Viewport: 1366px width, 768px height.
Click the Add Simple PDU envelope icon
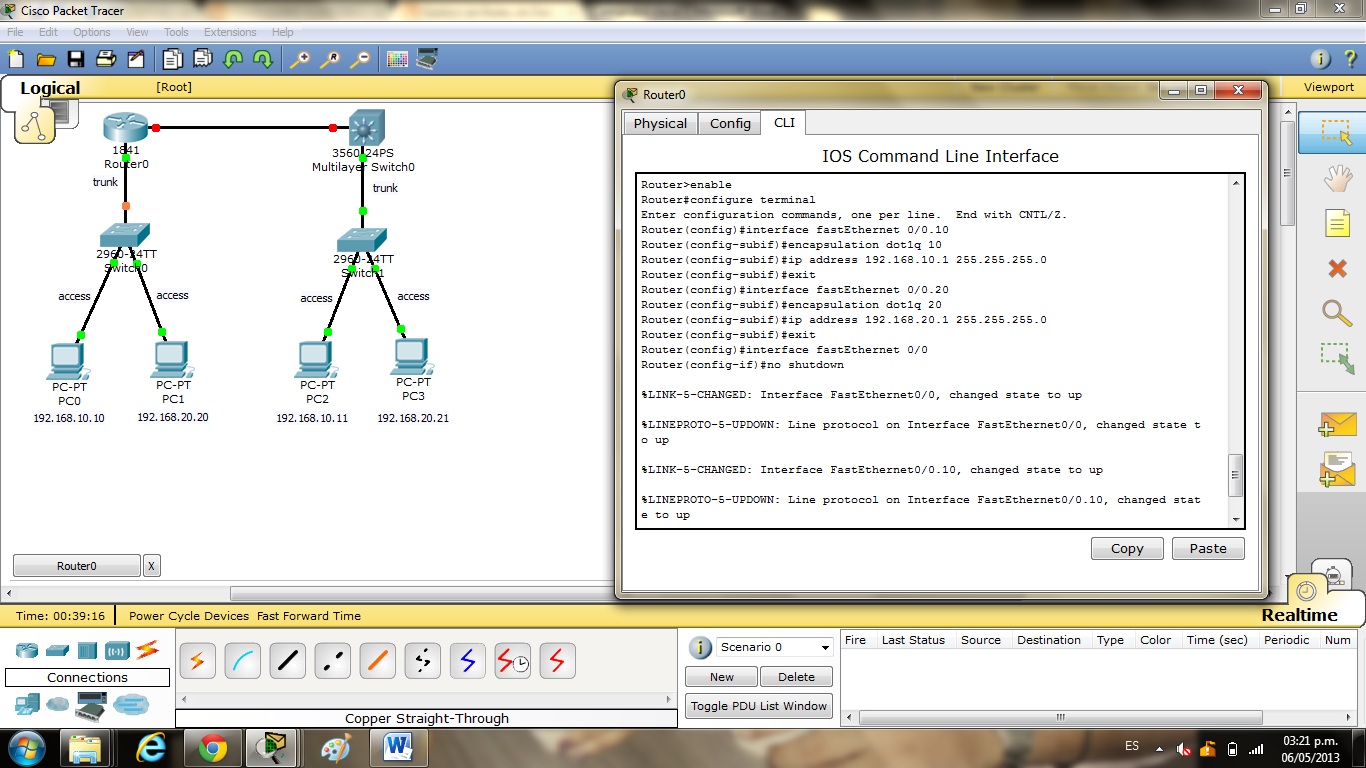point(1337,424)
